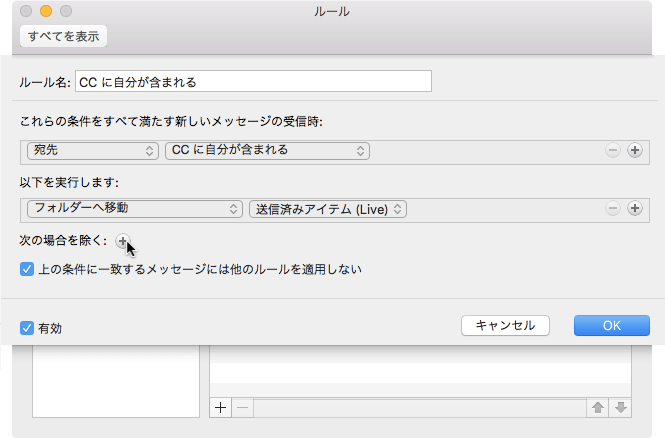Move the rule down with the down arrow
The width and height of the screenshot is (665, 438).
(x=620, y=407)
